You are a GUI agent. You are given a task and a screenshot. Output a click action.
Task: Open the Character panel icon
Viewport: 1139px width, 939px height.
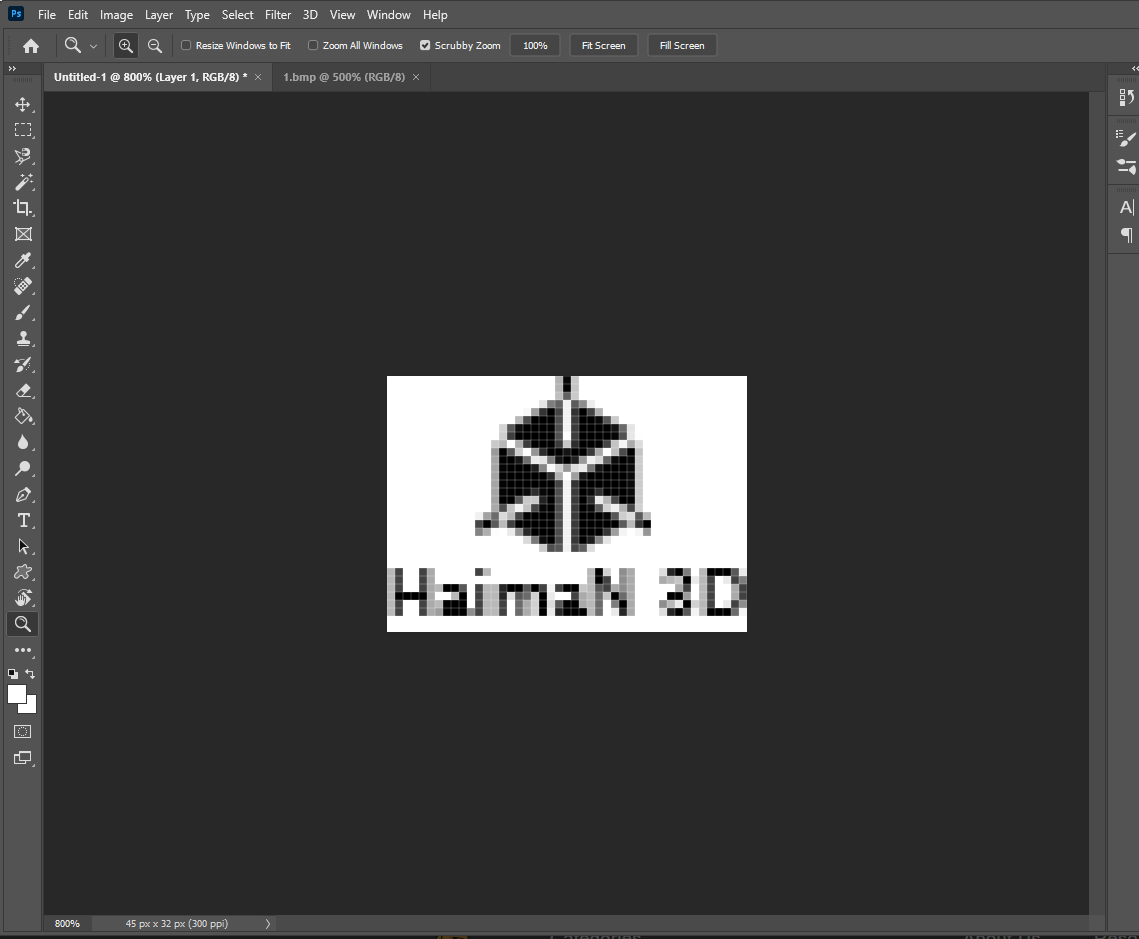click(x=1126, y=208)
